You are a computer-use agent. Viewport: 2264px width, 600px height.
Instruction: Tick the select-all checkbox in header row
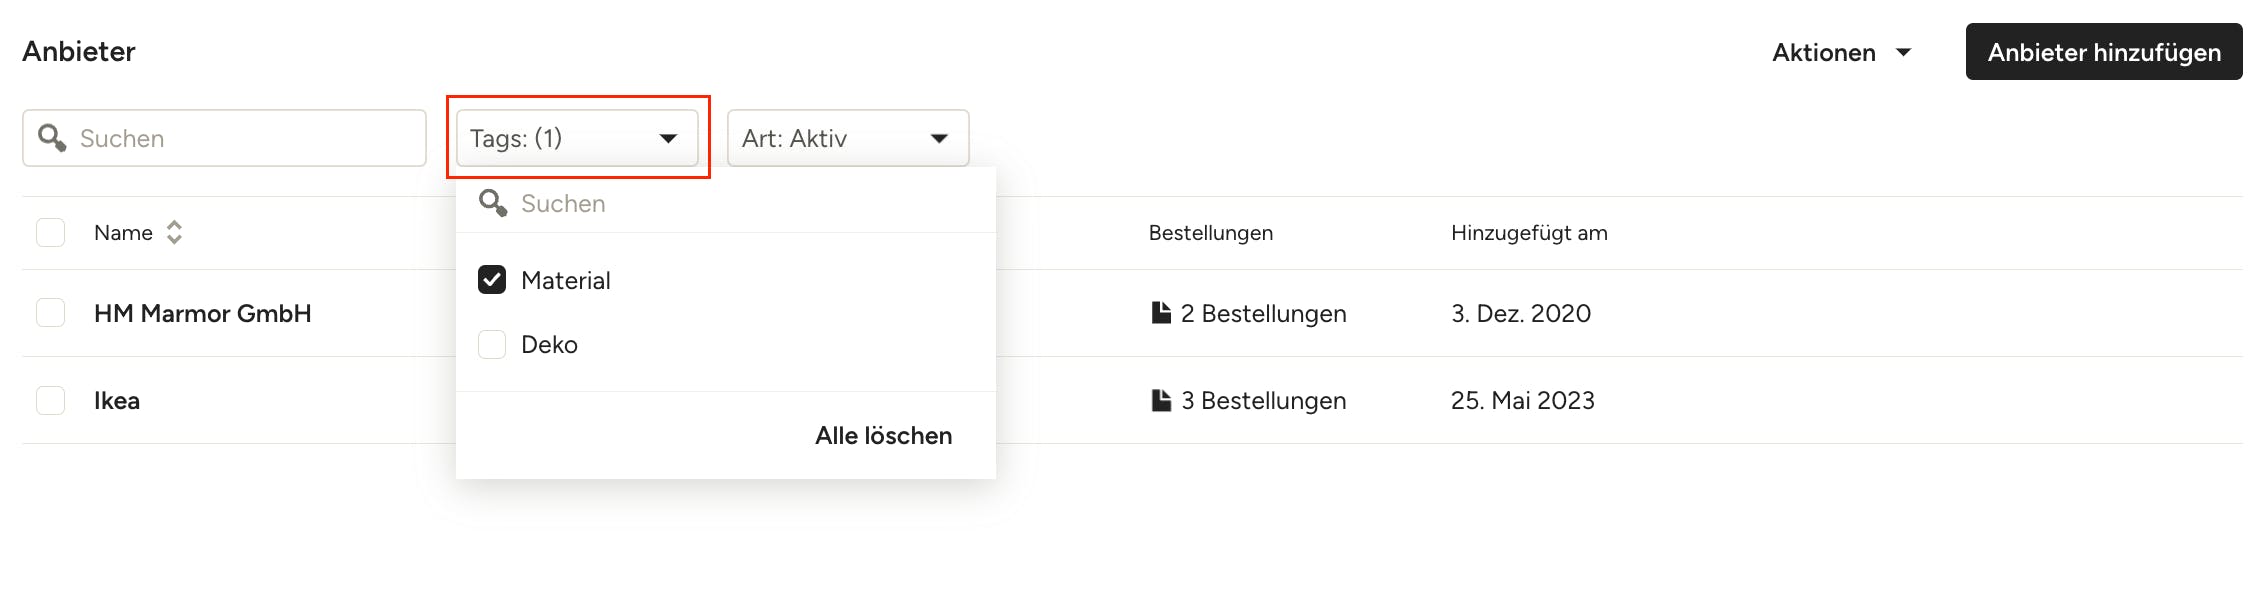pos(50,232)
